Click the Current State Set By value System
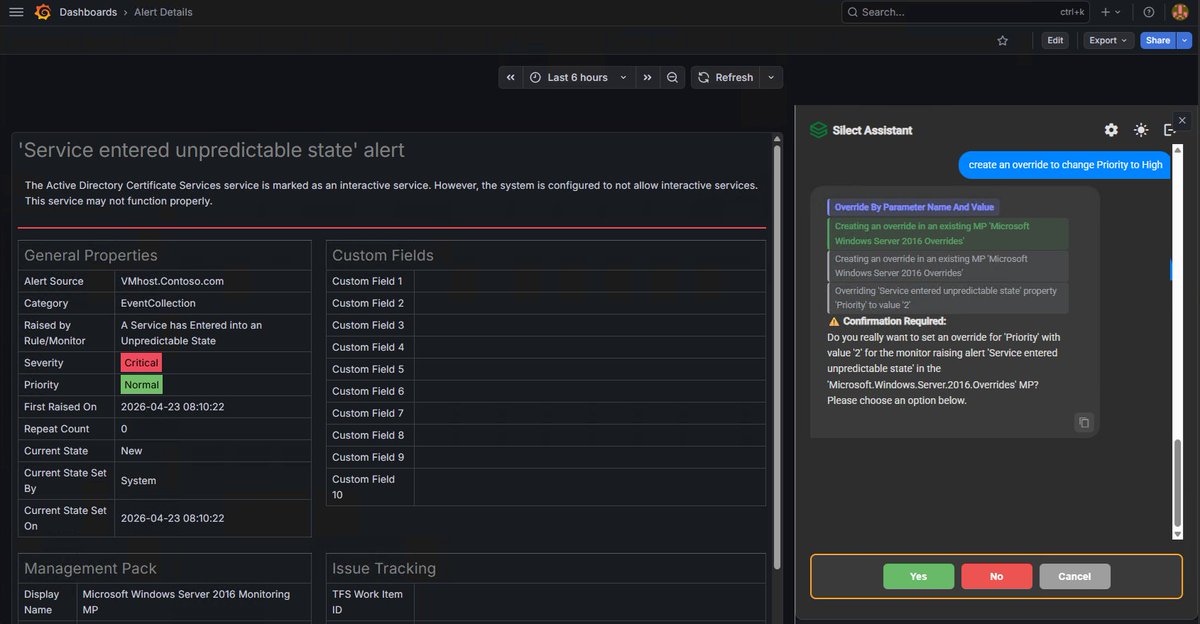Viewport: 1200px width, 624px height. pos(138,481)
